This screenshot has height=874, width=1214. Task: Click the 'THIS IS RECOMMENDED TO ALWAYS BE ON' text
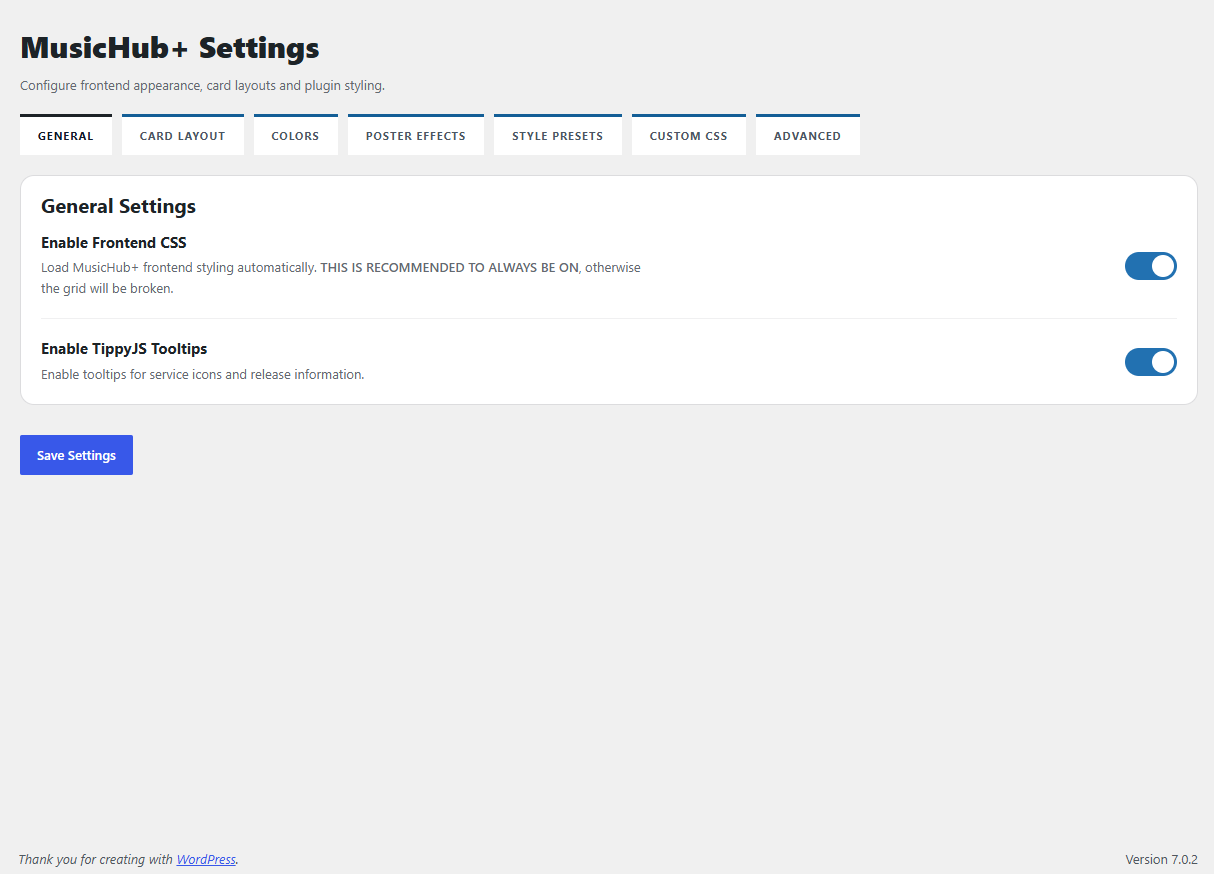(x=449, y=268)
